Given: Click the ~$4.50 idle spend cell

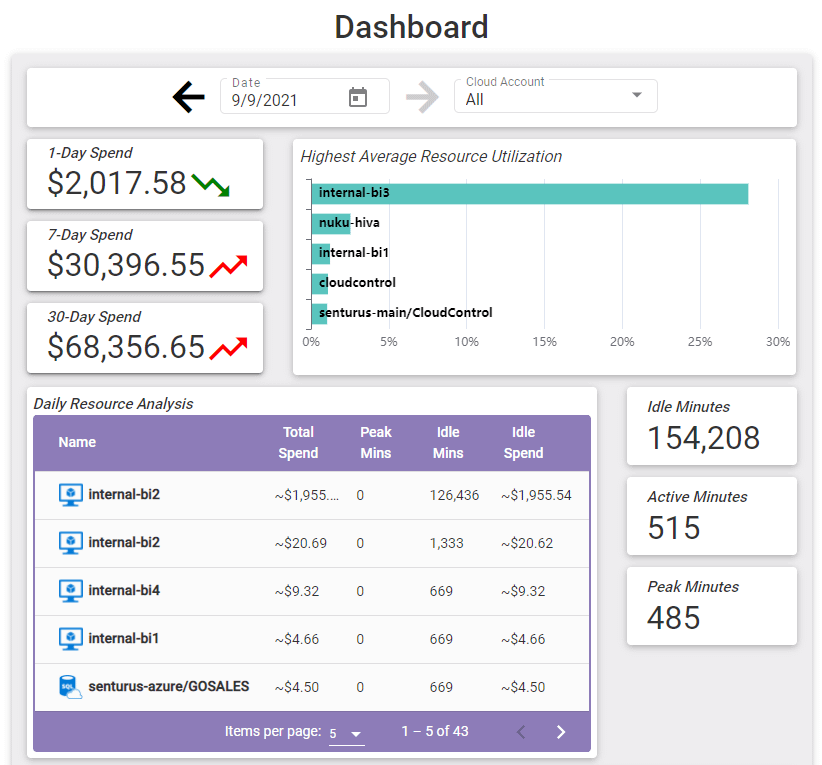Looking at the screenshot, I should click(x=523, y=687).
